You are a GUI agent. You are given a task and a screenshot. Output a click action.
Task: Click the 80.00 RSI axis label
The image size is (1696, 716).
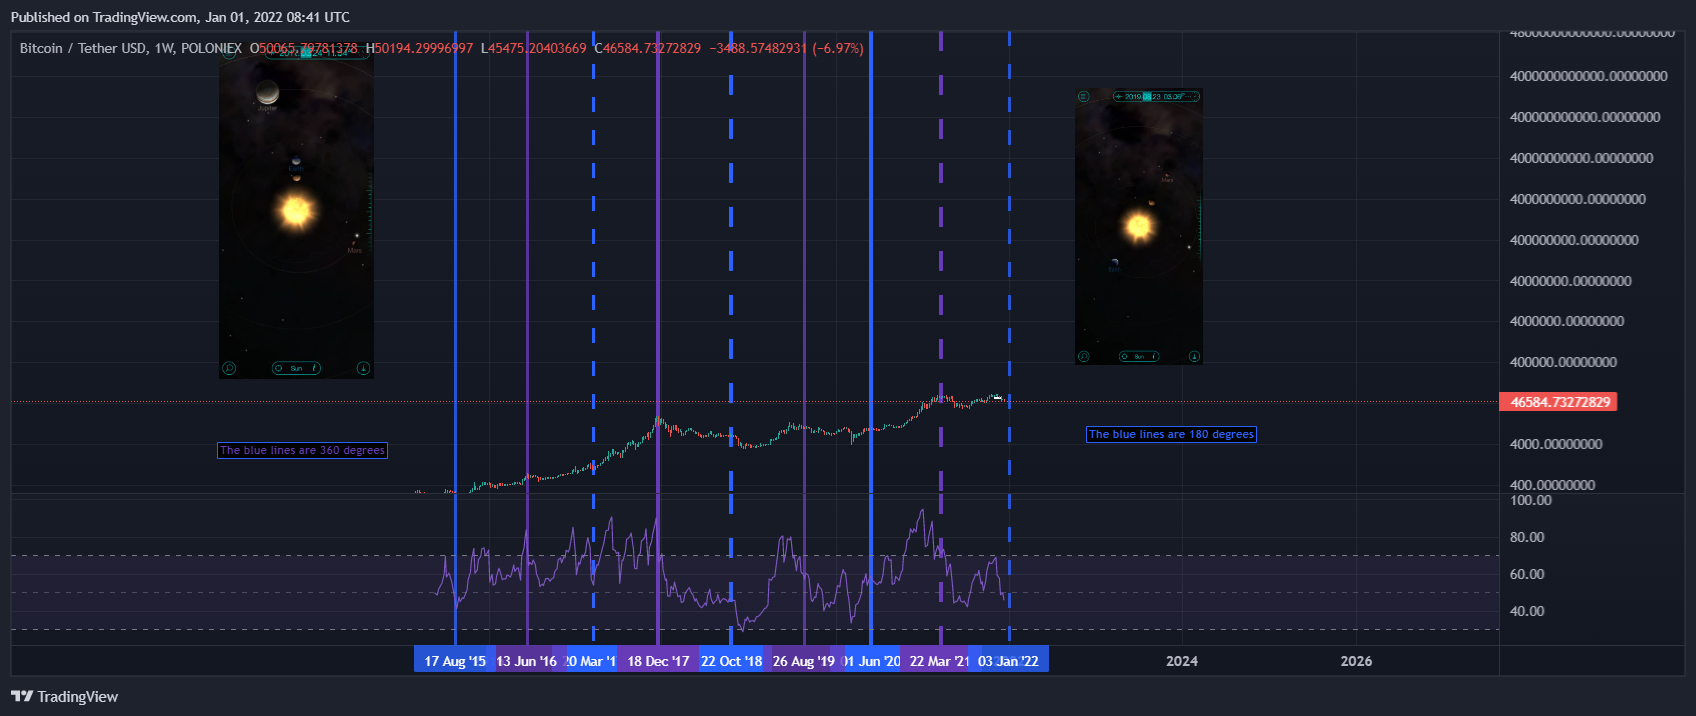pyautogui.click(x=1527, y=537)
